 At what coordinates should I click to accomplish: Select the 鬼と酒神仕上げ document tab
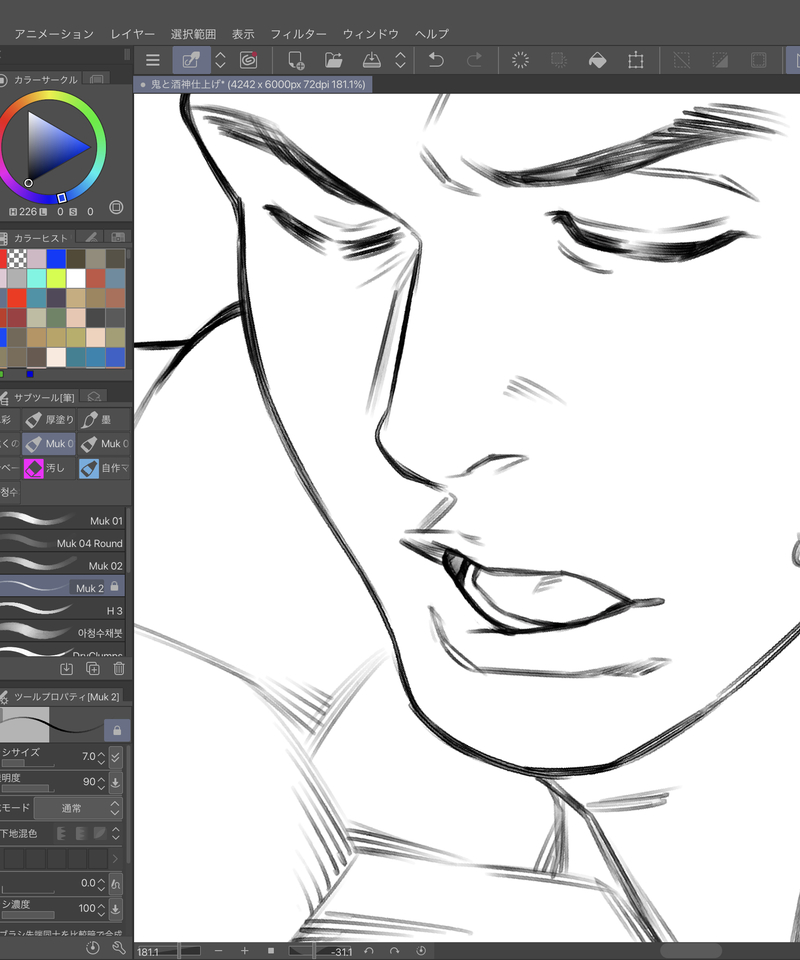[253, 84]
